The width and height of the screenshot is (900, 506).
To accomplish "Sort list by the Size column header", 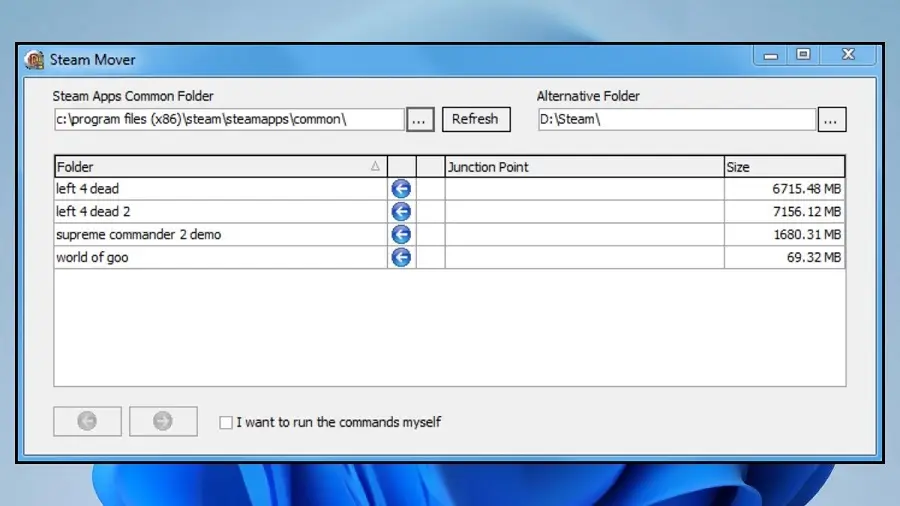I will [x=784, y=167].
